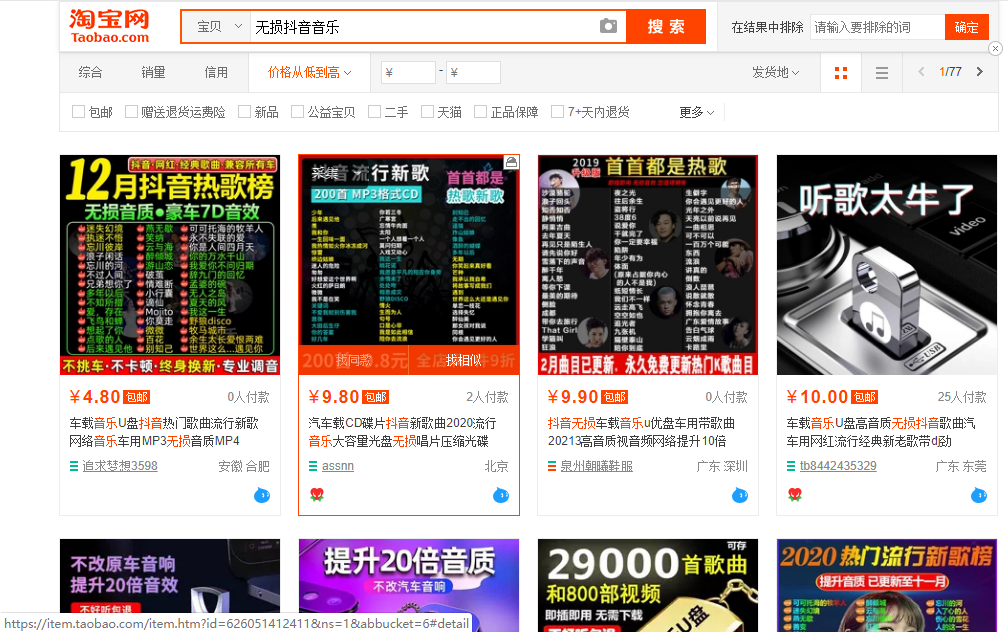The width and height of the screenshot is (1008, 632).
Task: Open 价格从低到高 sort dropdown
Action: 309,73
